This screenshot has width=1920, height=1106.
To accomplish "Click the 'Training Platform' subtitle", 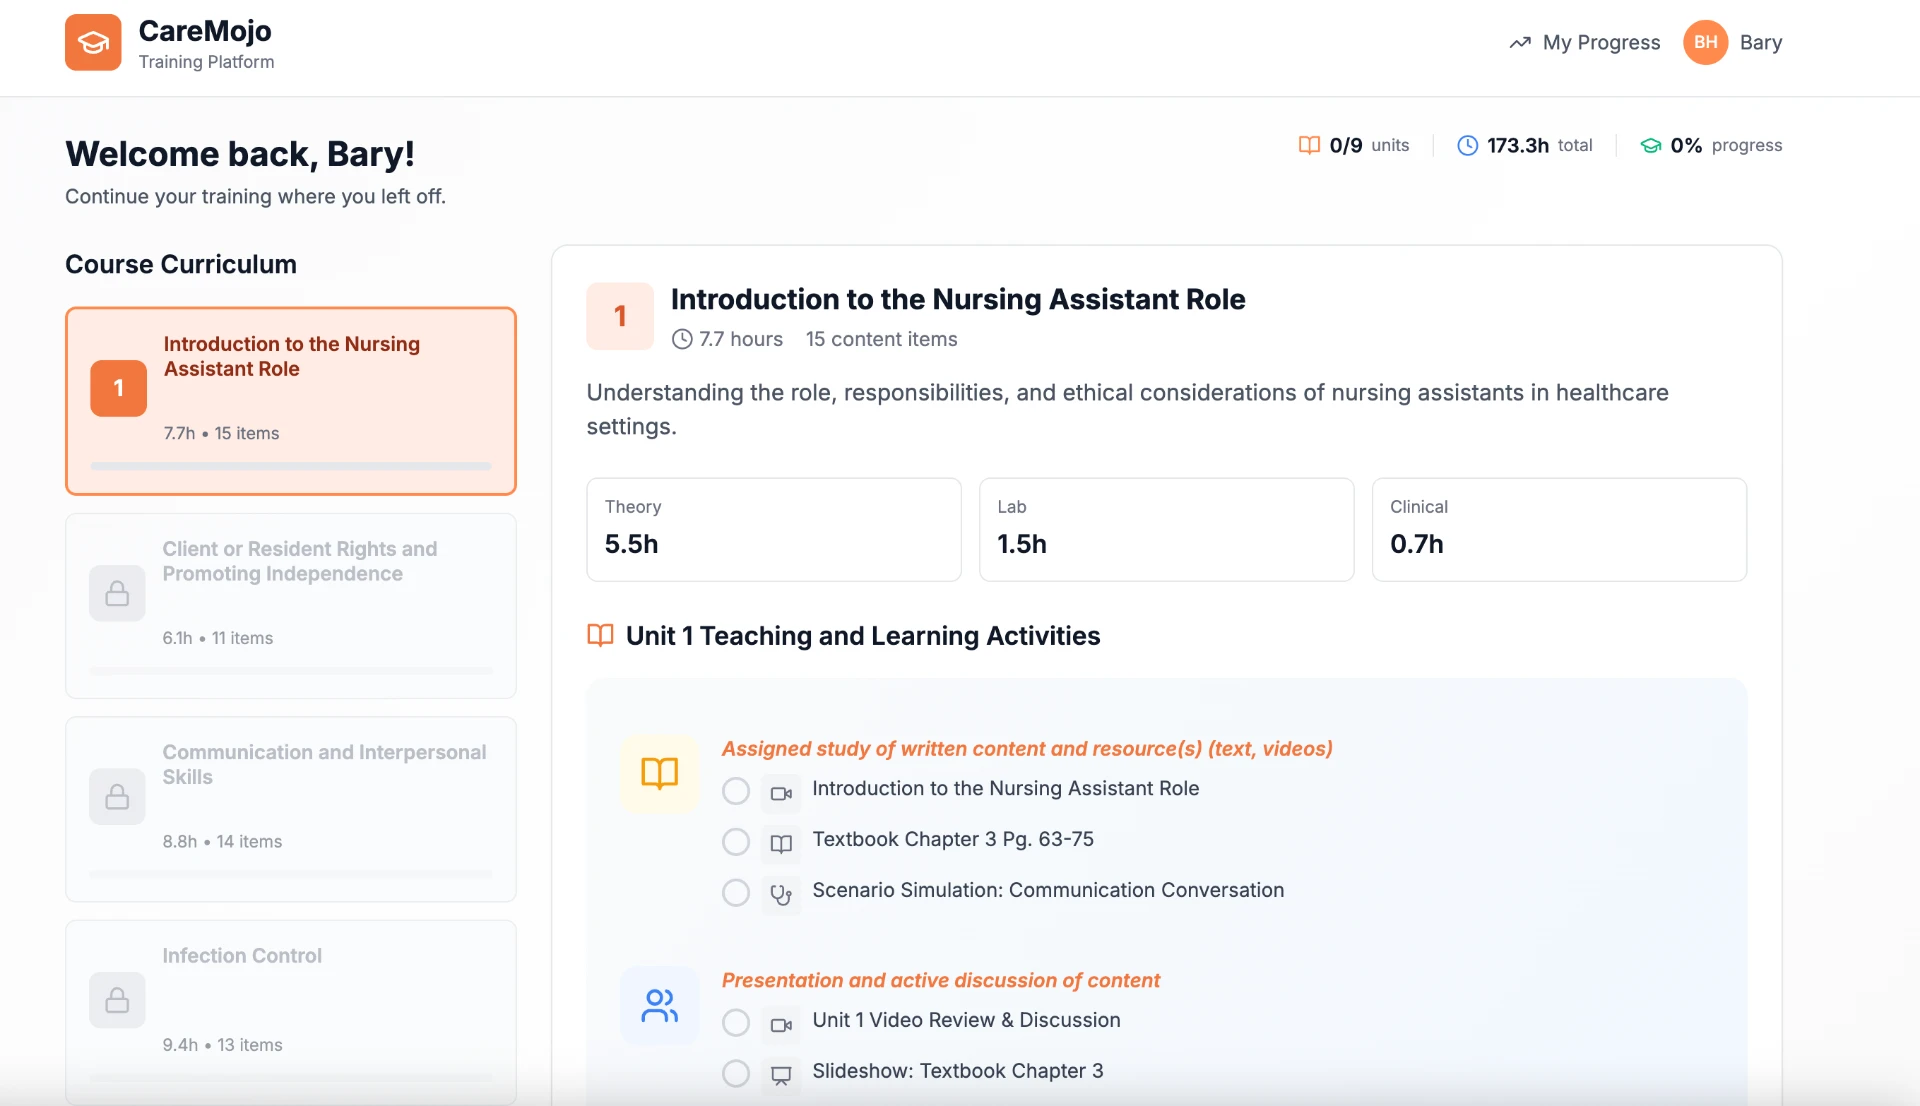I will 206,62.
